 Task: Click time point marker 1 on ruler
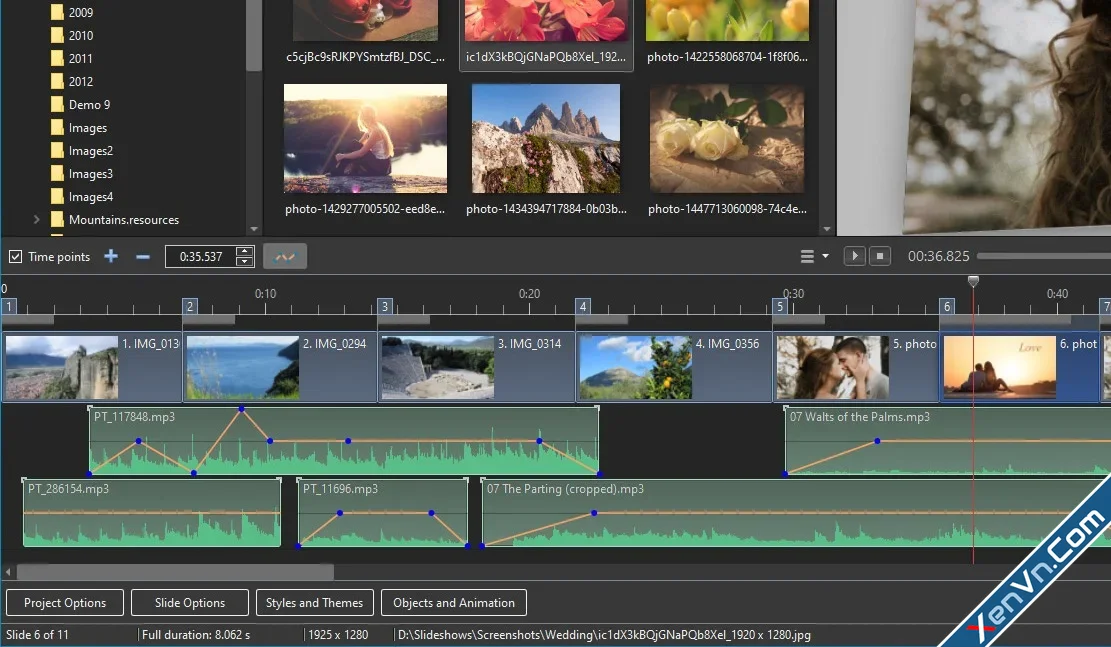[x=9, y=306]
